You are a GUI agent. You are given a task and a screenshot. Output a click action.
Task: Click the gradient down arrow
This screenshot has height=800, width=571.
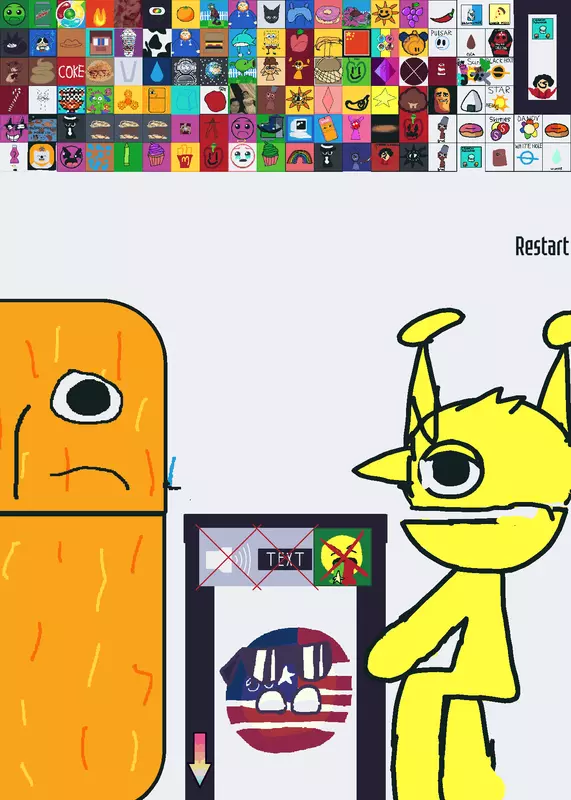[x=200, y=760]
